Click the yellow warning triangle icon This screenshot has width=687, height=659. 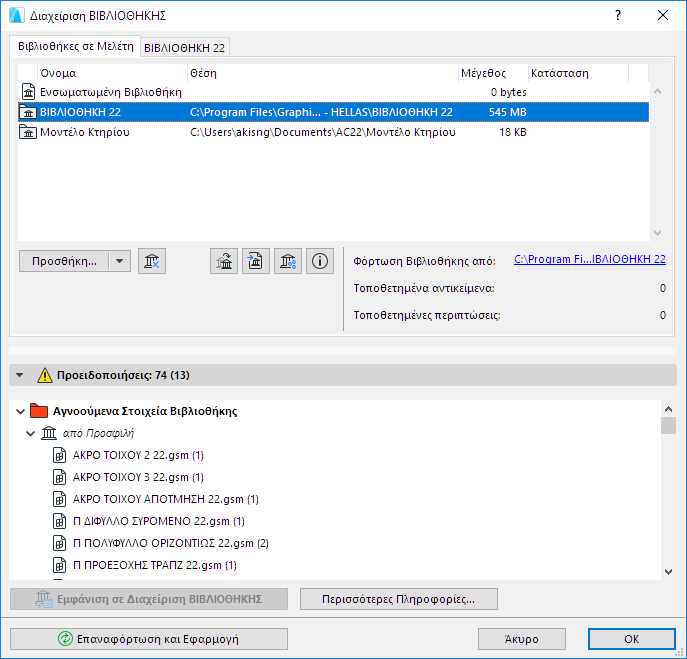[45, 376]
